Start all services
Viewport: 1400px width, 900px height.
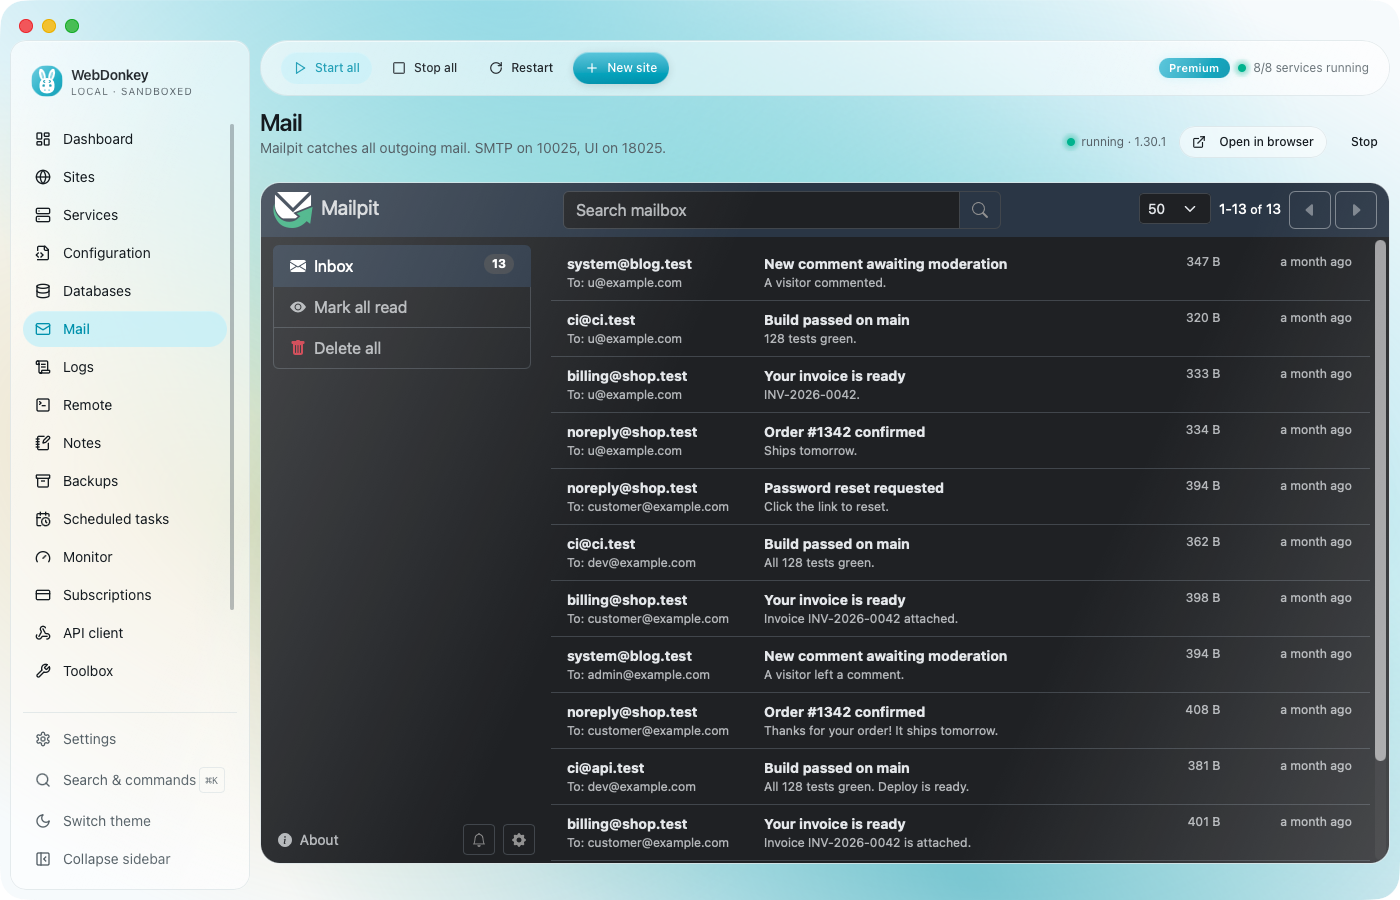pyautogui.click(x=327, y=68)
